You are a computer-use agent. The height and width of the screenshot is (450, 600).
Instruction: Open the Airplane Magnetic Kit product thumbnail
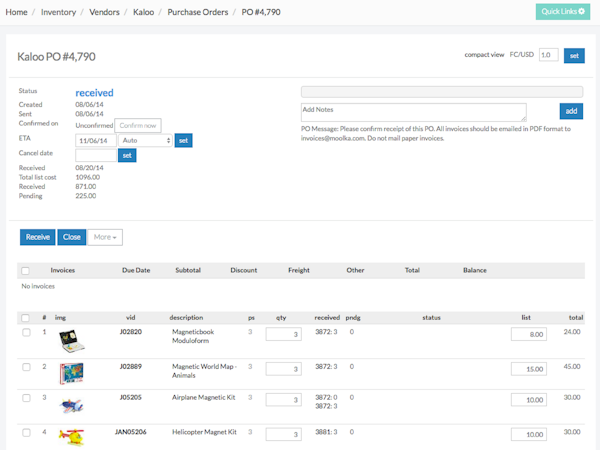pos(72,406)
